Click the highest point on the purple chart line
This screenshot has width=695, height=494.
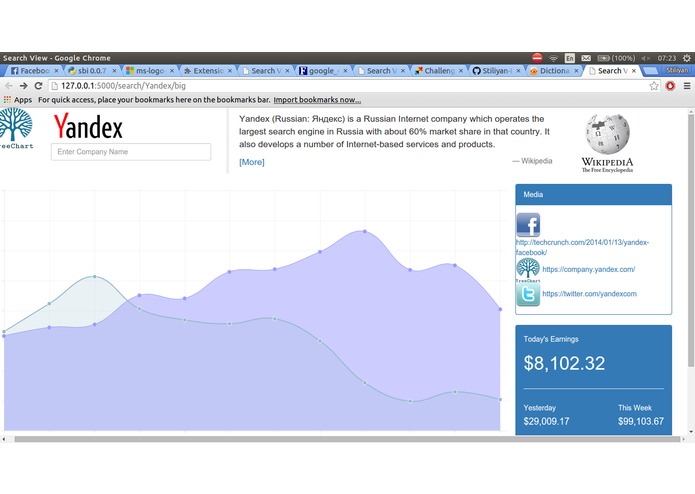[x=365, y=231]
